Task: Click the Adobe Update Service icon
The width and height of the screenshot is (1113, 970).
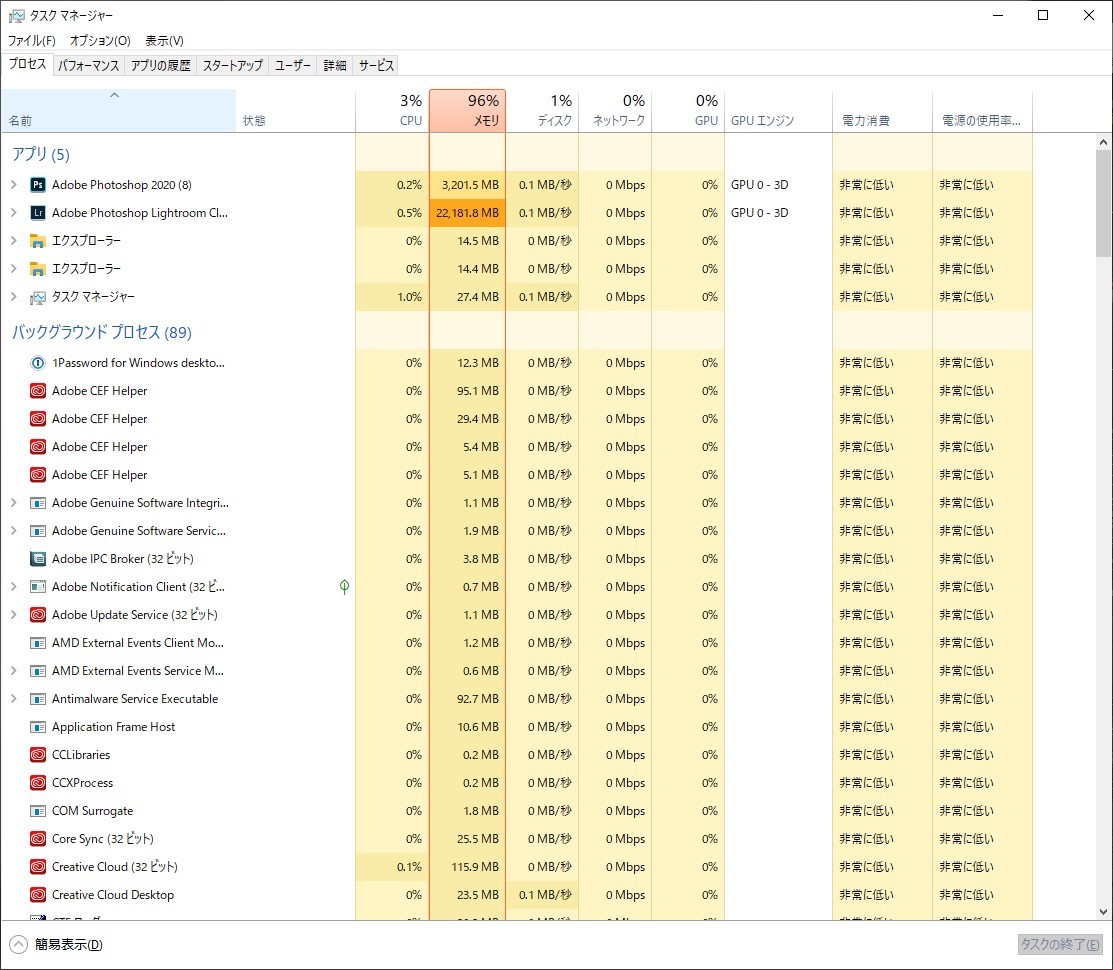Action: tap(38, 615)
